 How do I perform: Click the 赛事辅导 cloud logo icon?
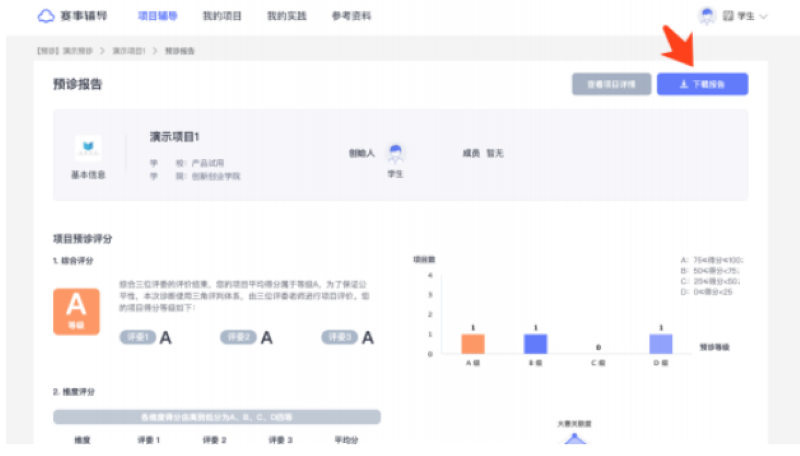point(46,16)
